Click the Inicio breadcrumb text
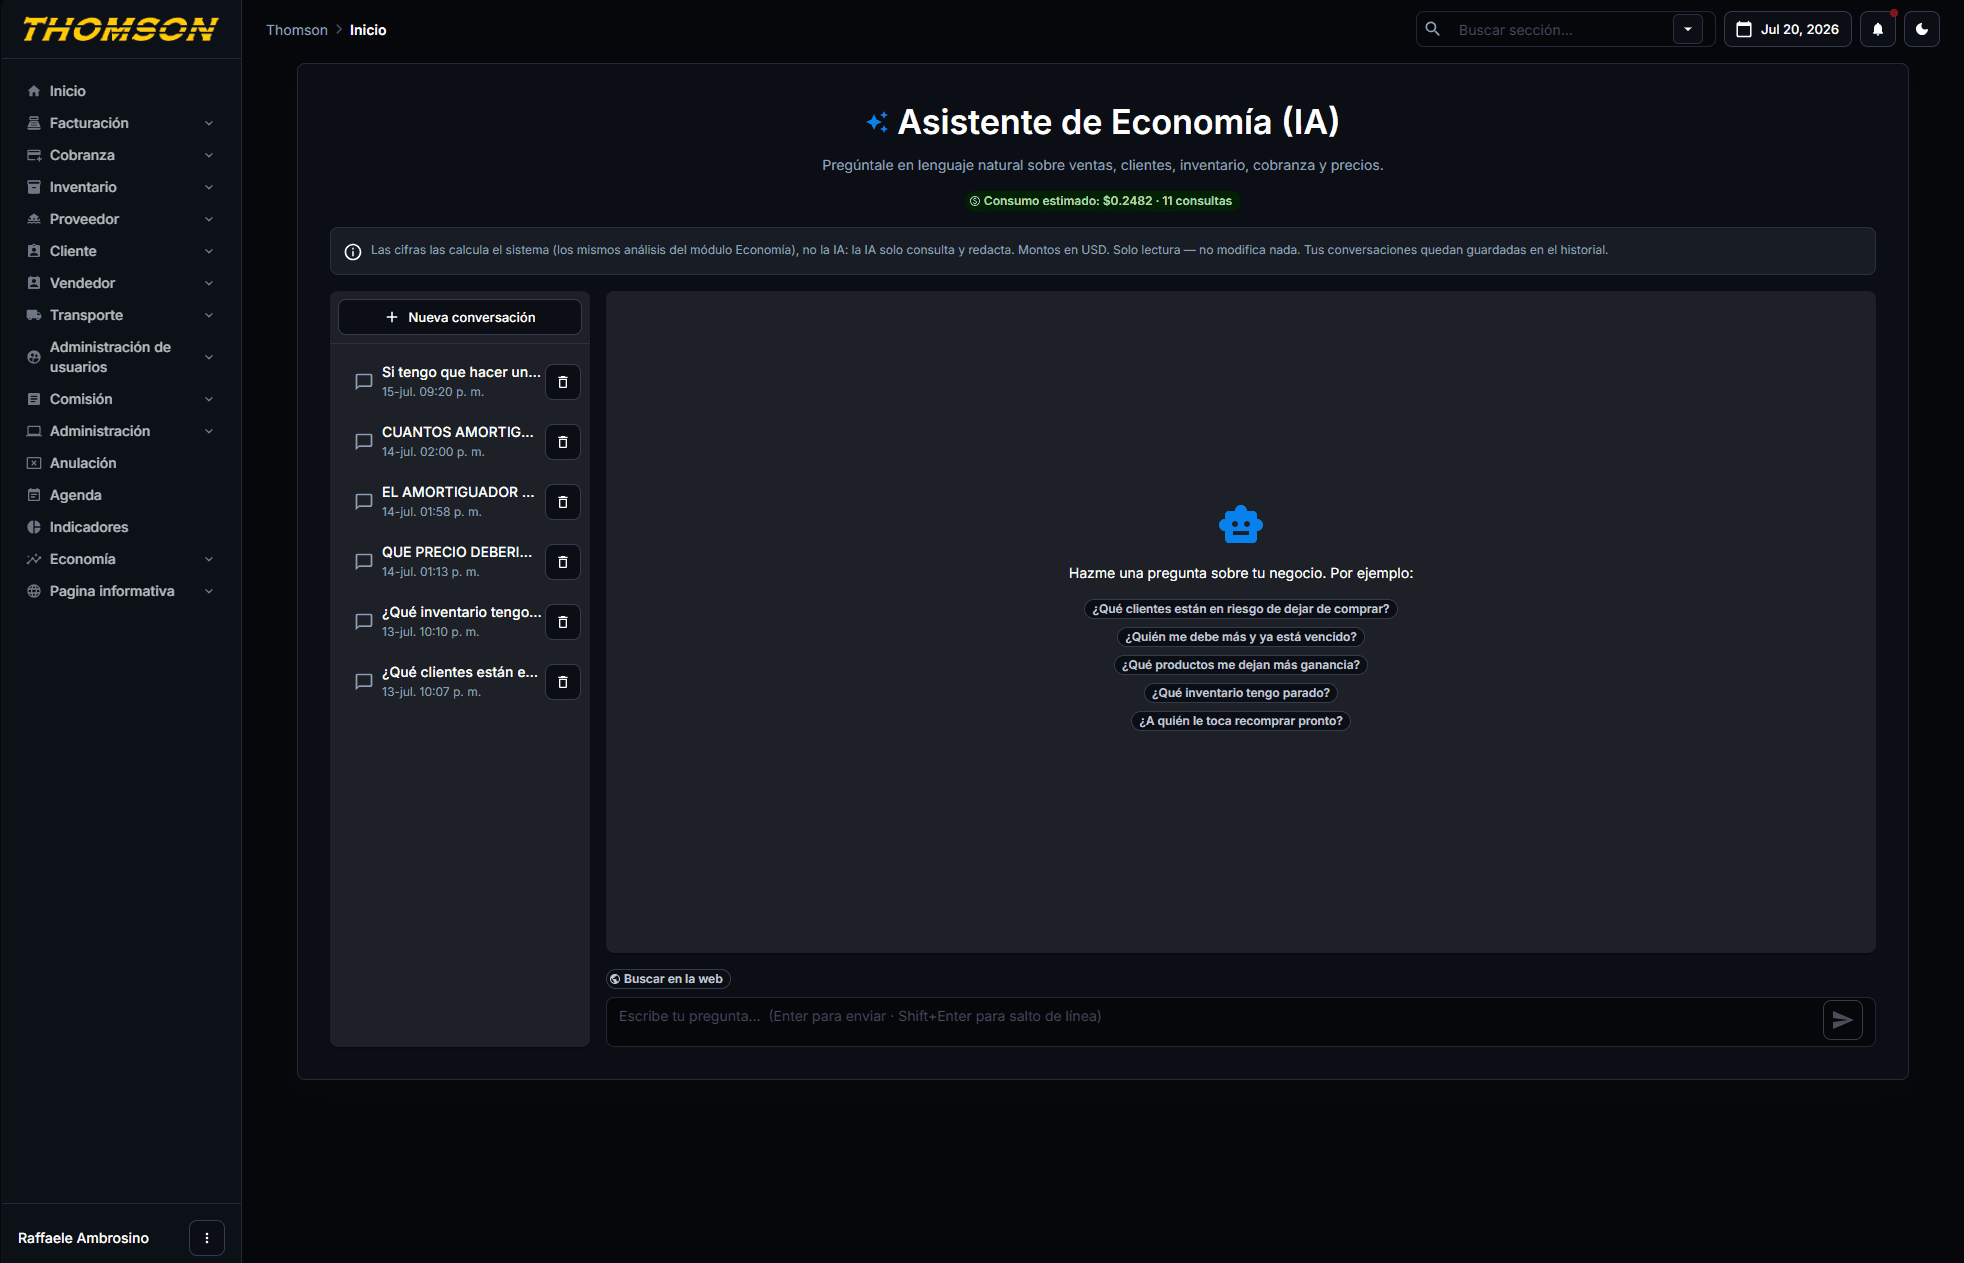1964x1263 pixels. pos(368,30)
